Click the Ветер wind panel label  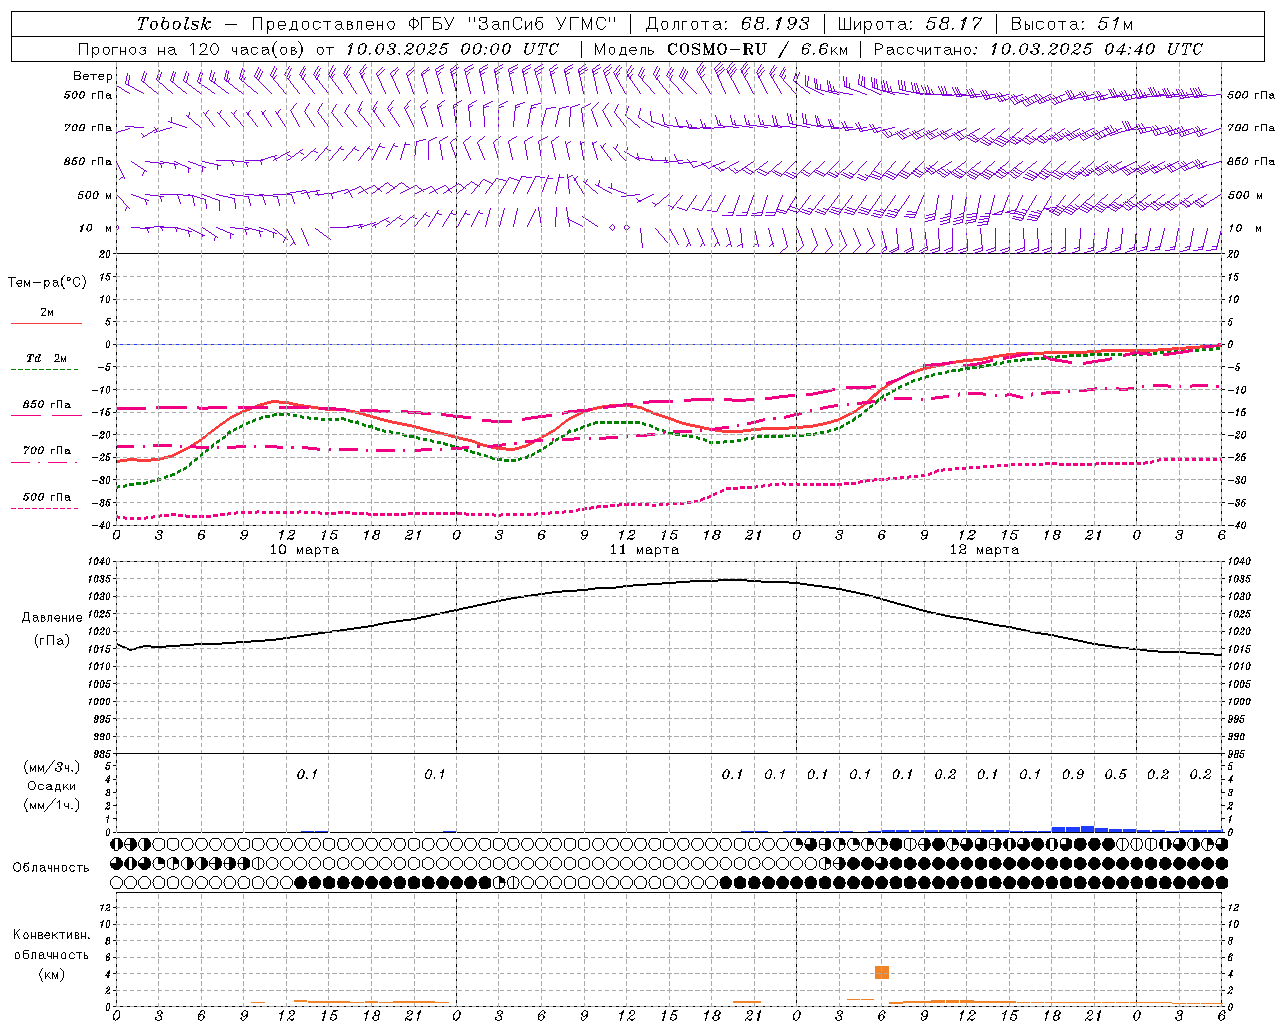tap(93, 76)
